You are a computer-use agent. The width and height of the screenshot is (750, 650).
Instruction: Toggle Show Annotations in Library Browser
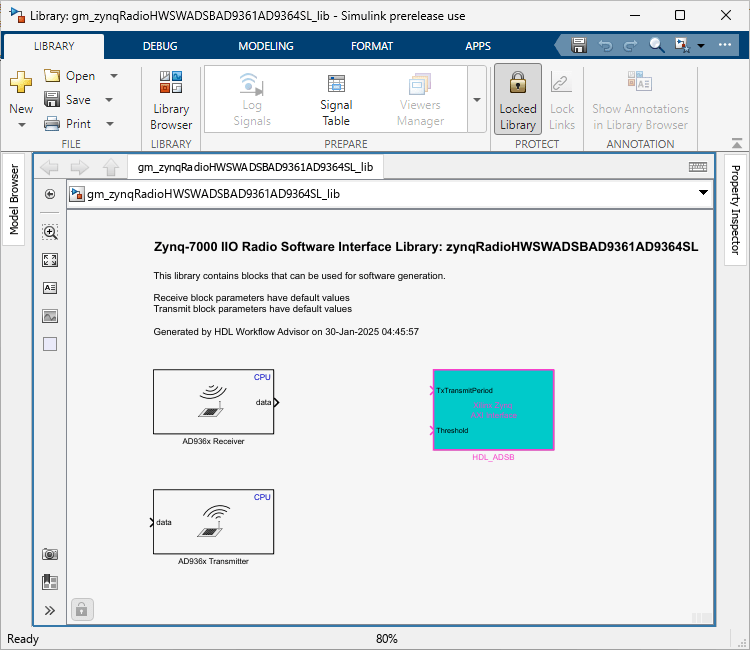point(640,99)
